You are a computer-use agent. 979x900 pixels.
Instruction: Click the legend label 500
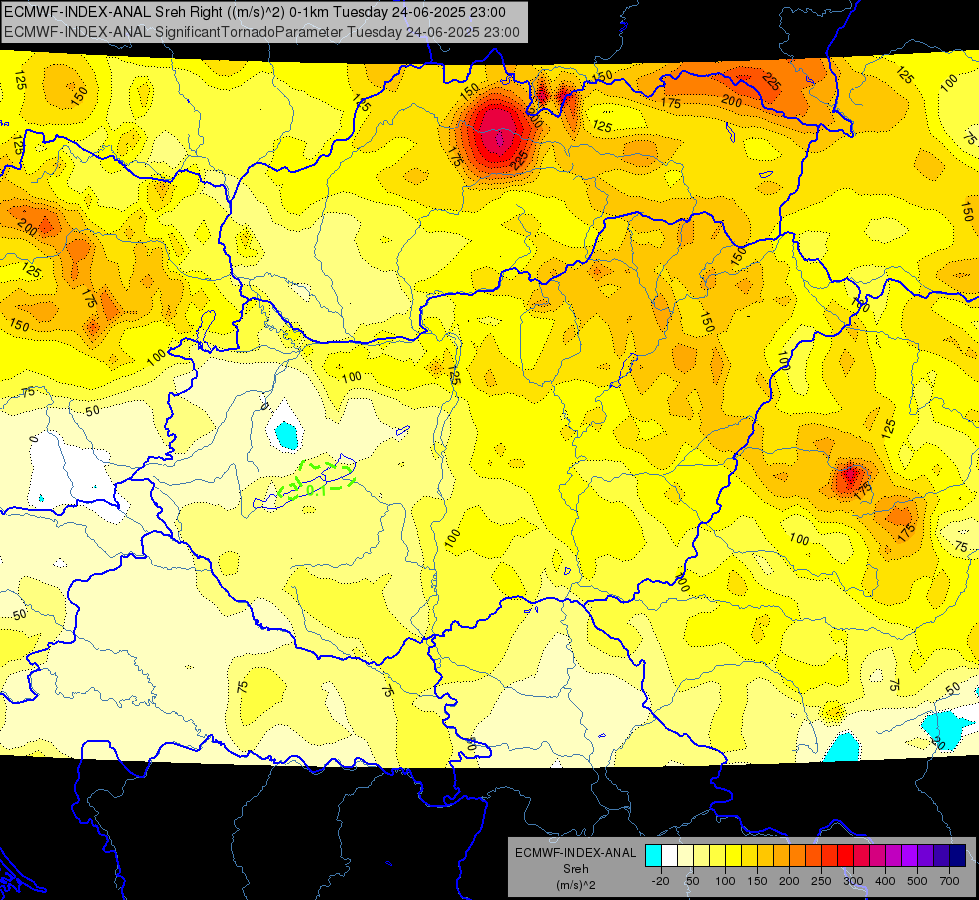[x=917, y=881]
